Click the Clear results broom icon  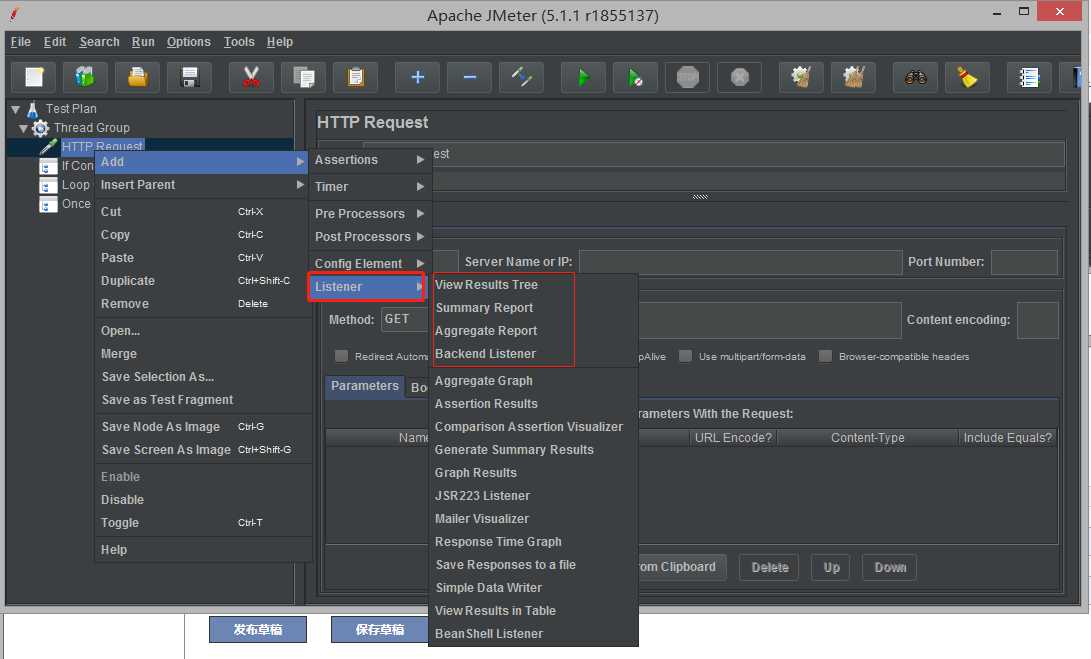click(801, 77)
